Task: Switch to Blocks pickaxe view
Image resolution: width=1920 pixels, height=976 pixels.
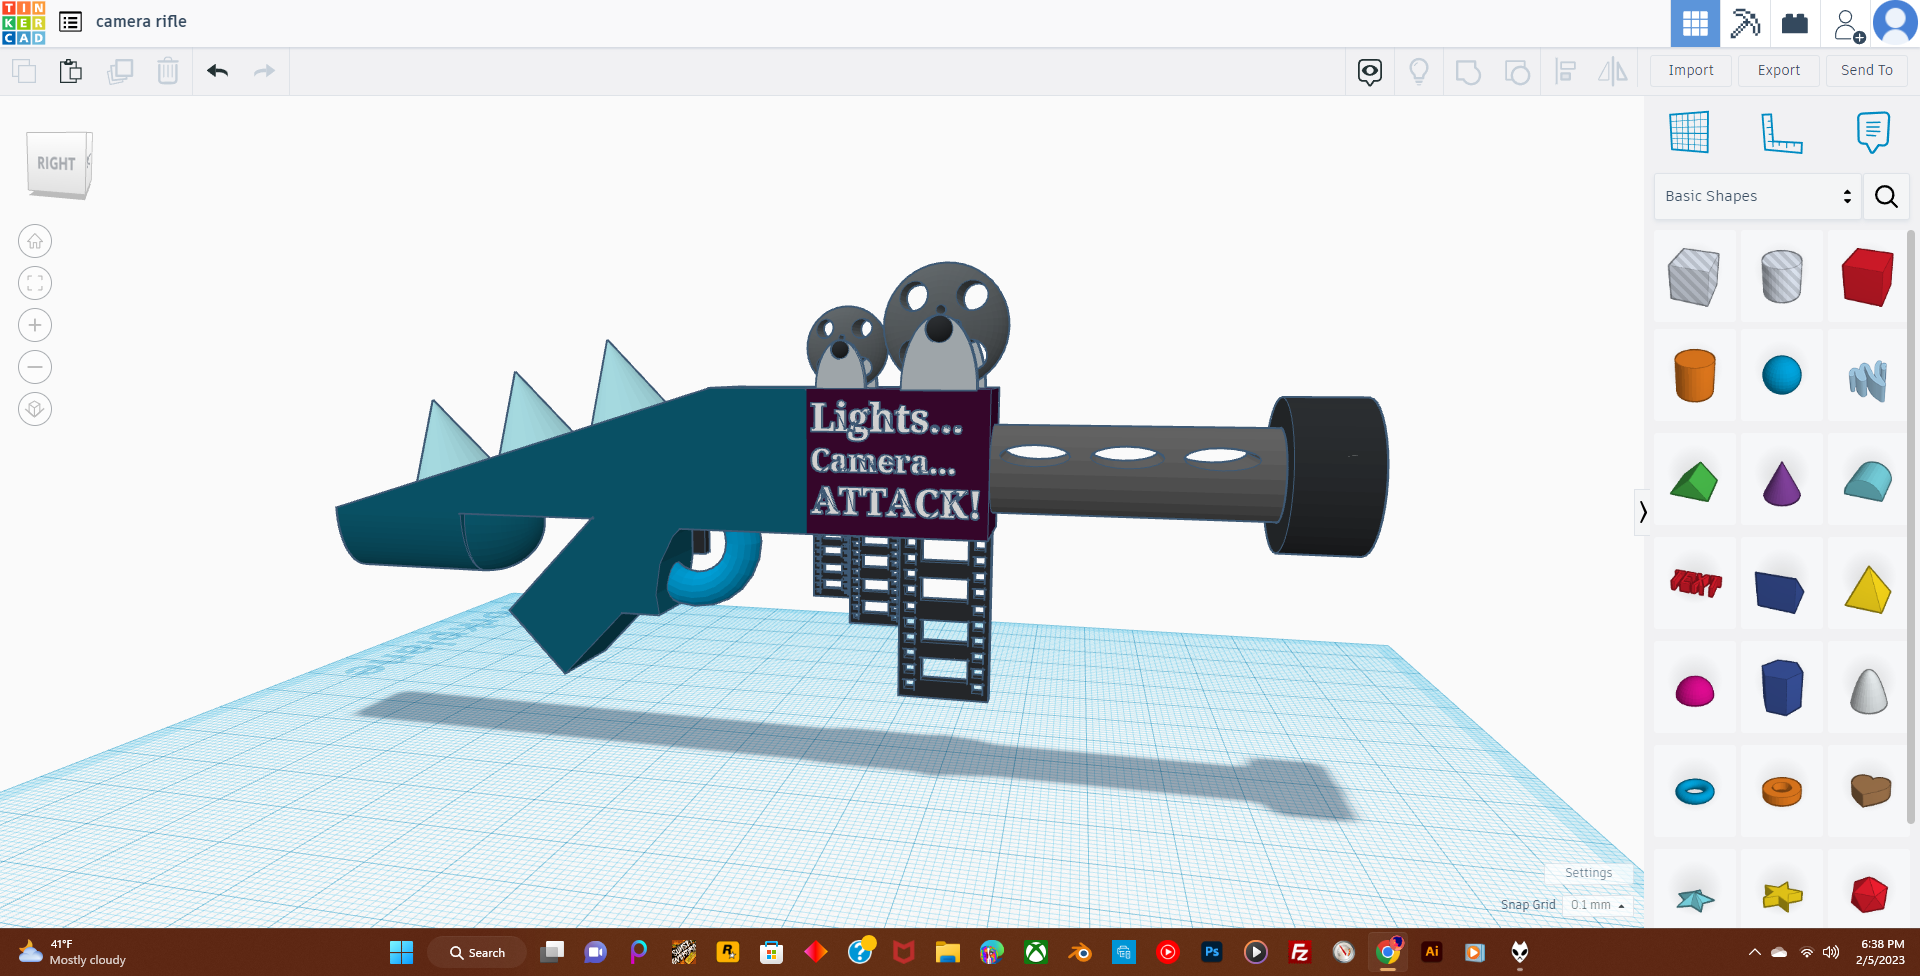Action: [1745, 23]
